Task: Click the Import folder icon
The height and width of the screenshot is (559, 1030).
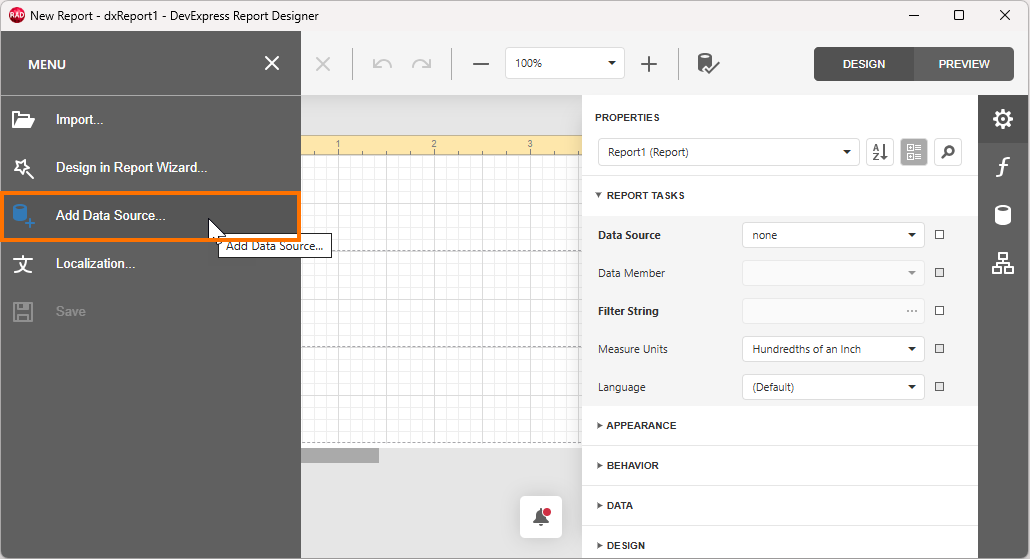Action: click(23, 120)
